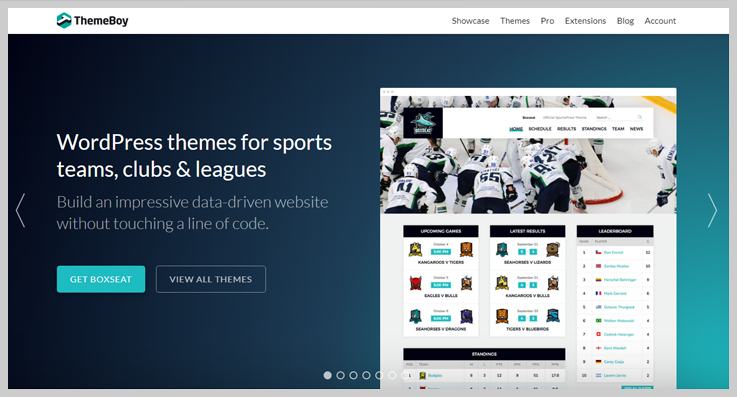The height and width of the screenshot is (397, 737).
Task: Click the Schedule tab in preview navigation
Action: click(540, 129)
